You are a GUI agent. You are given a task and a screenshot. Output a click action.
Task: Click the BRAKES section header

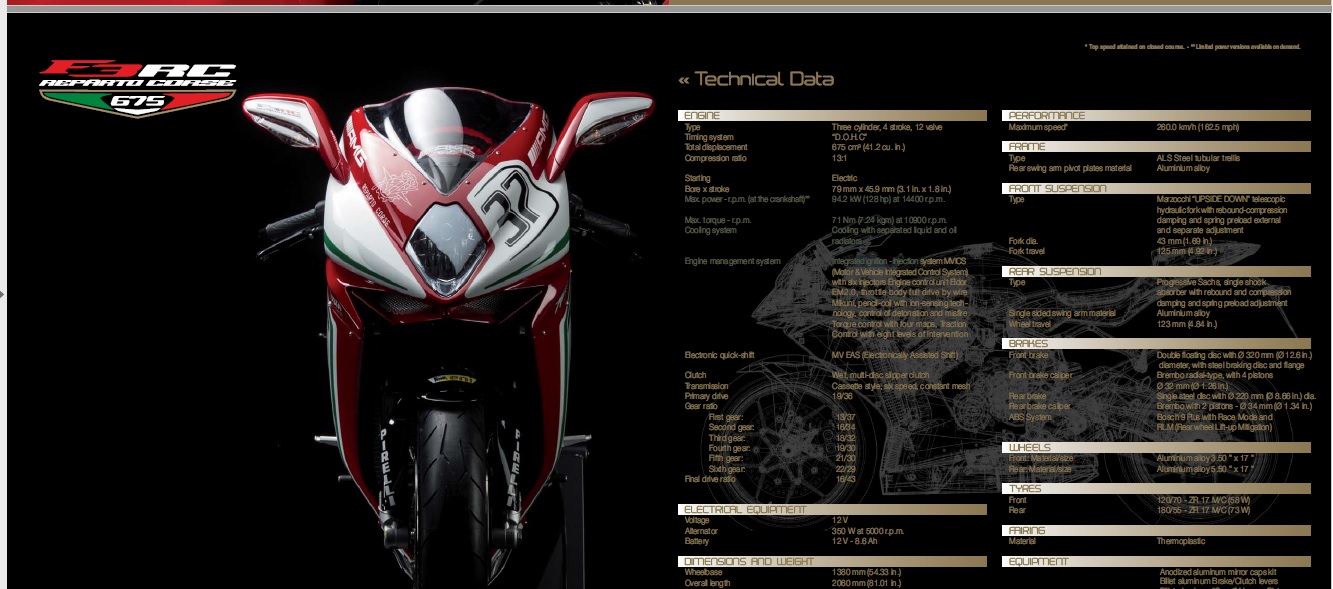[1156, 344]
